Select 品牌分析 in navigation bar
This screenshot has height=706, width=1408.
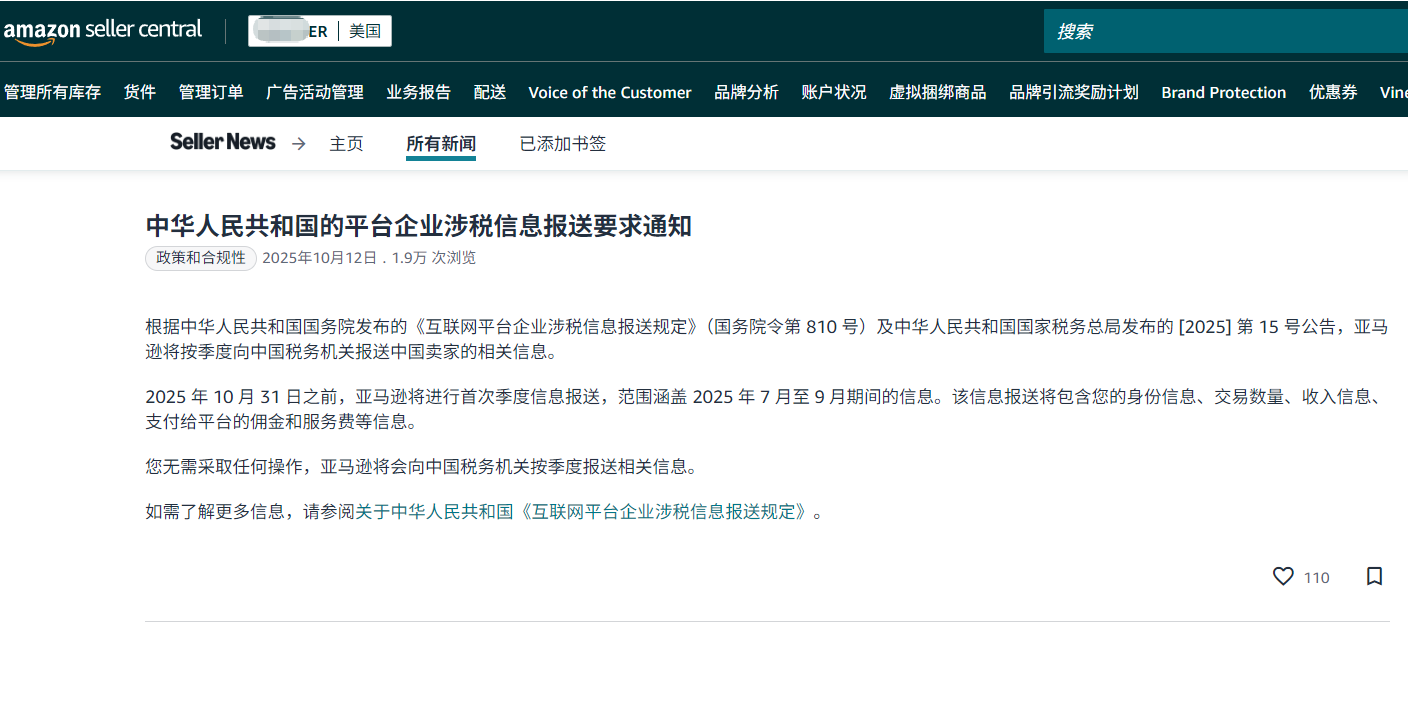746,92
